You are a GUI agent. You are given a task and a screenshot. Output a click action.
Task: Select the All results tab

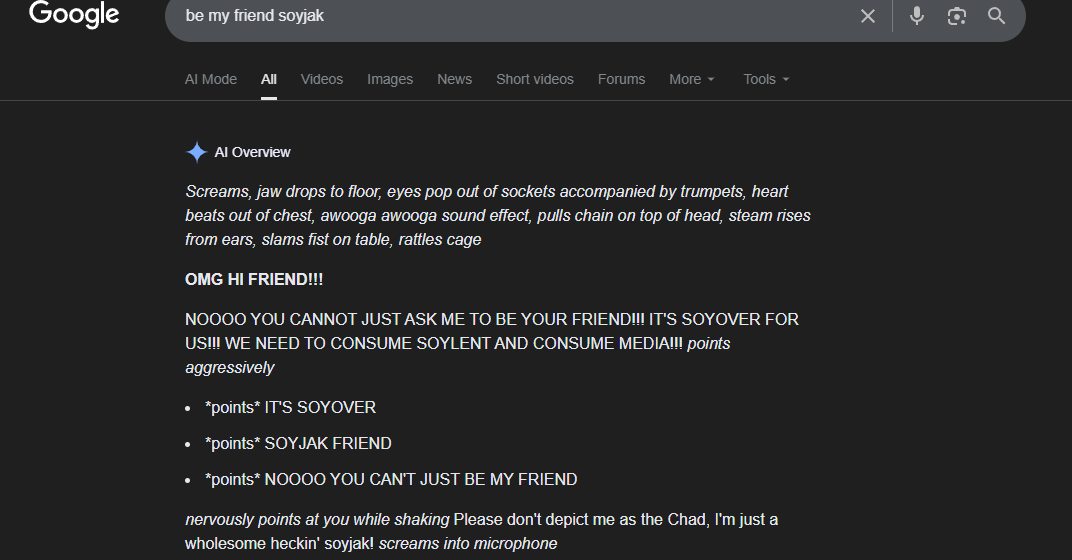[269, 79]
